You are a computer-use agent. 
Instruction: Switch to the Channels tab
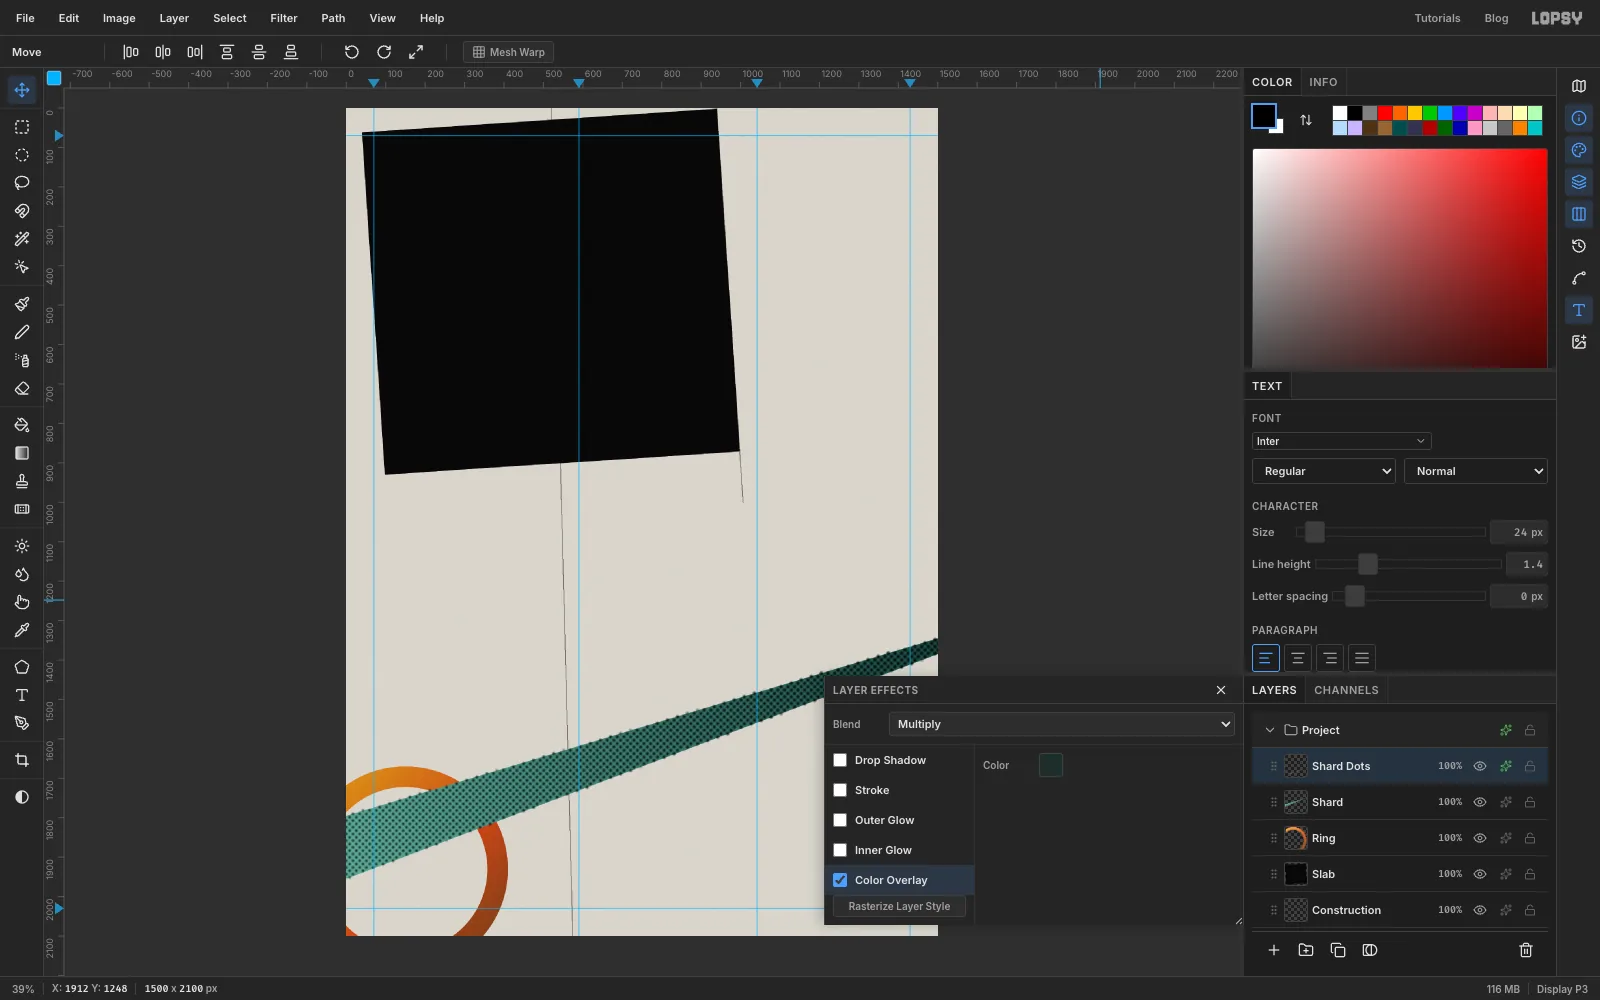pos(1346,690)
